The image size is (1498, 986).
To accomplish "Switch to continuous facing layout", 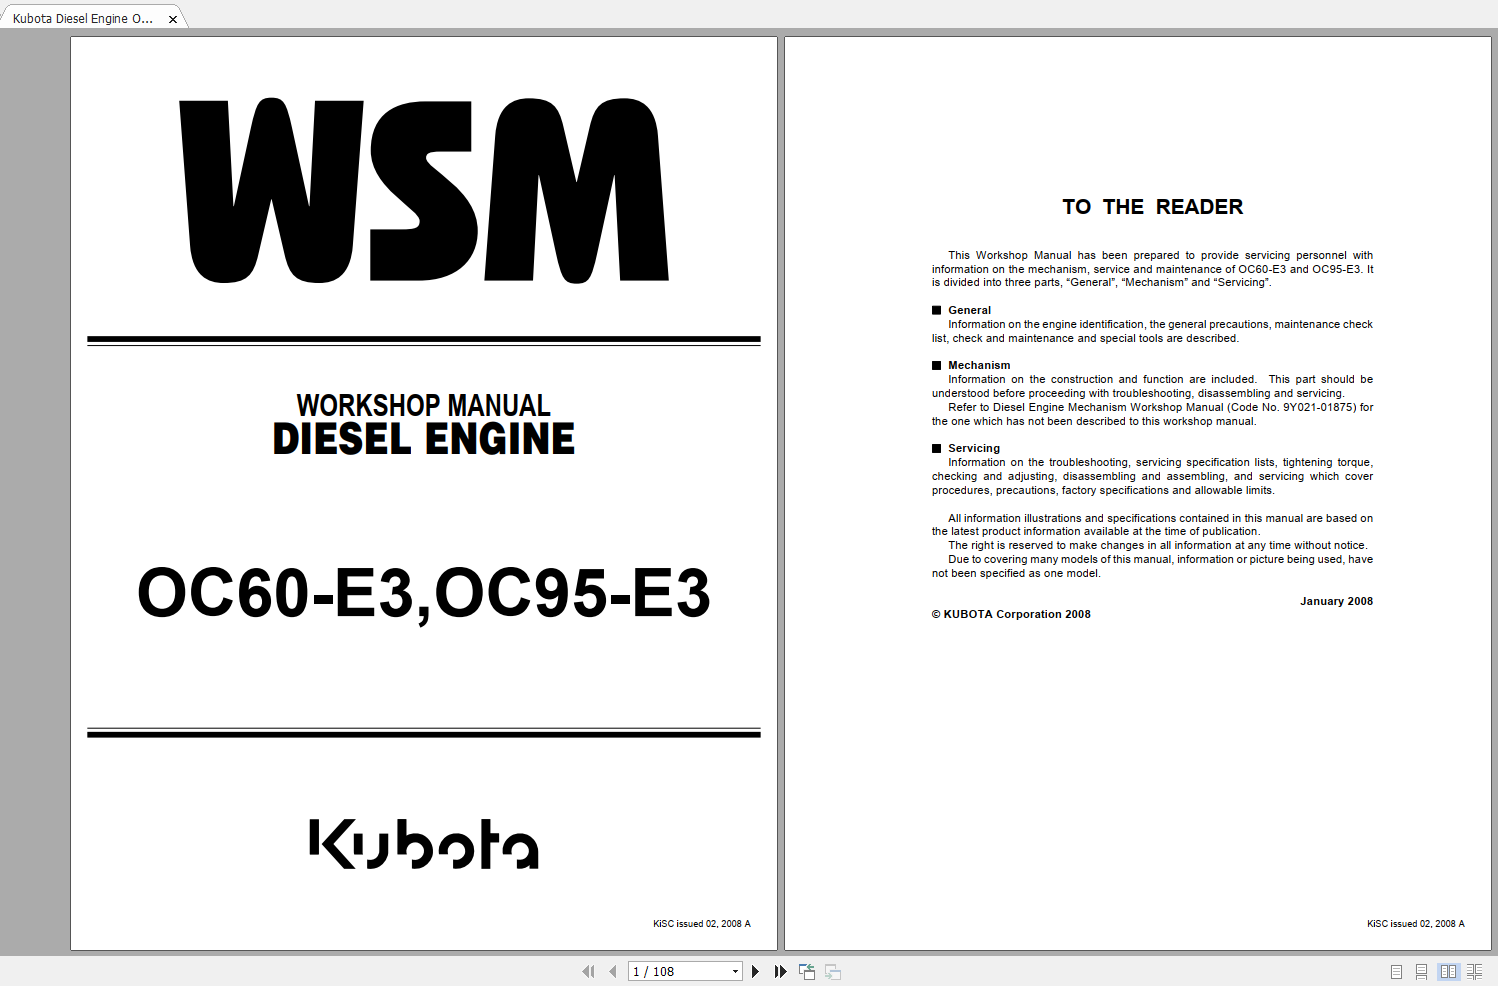I will (x=1474, y=971).
